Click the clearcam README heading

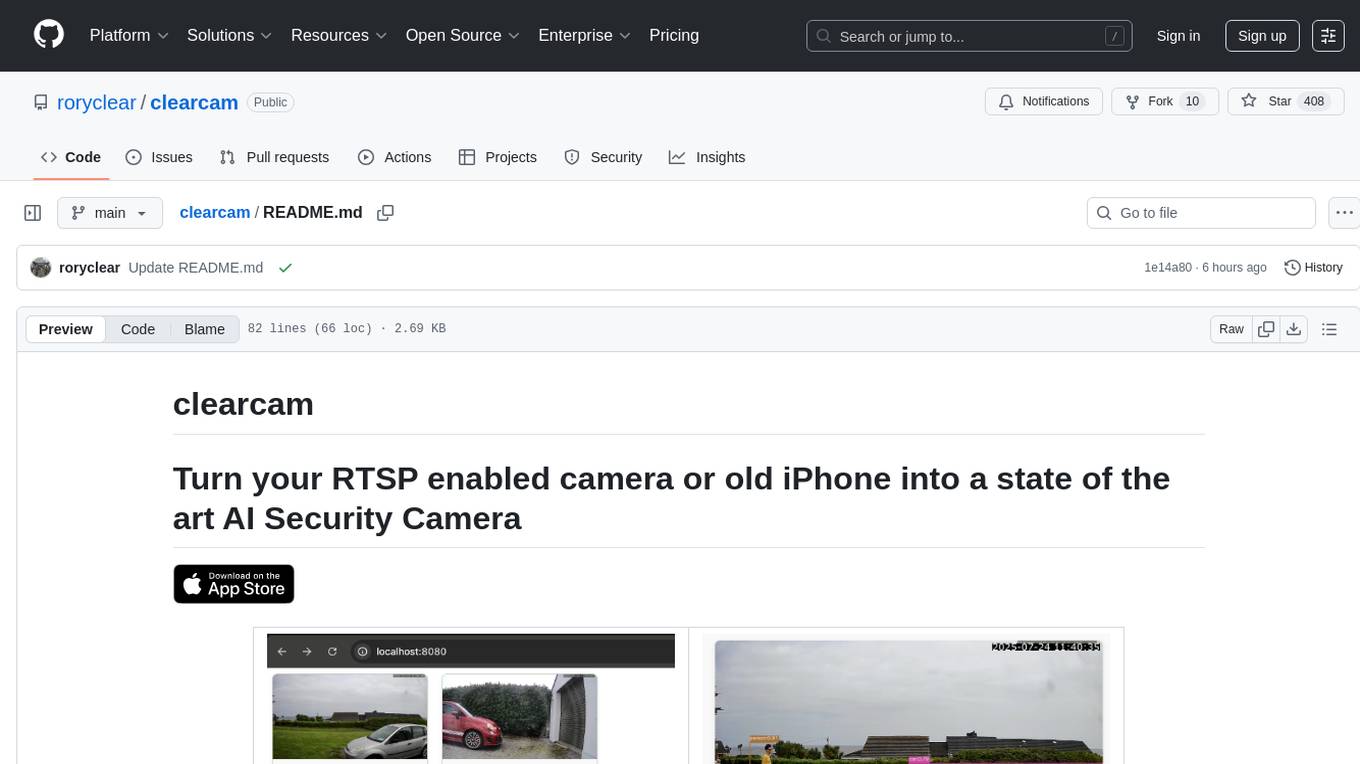click(x=243, y=404)
